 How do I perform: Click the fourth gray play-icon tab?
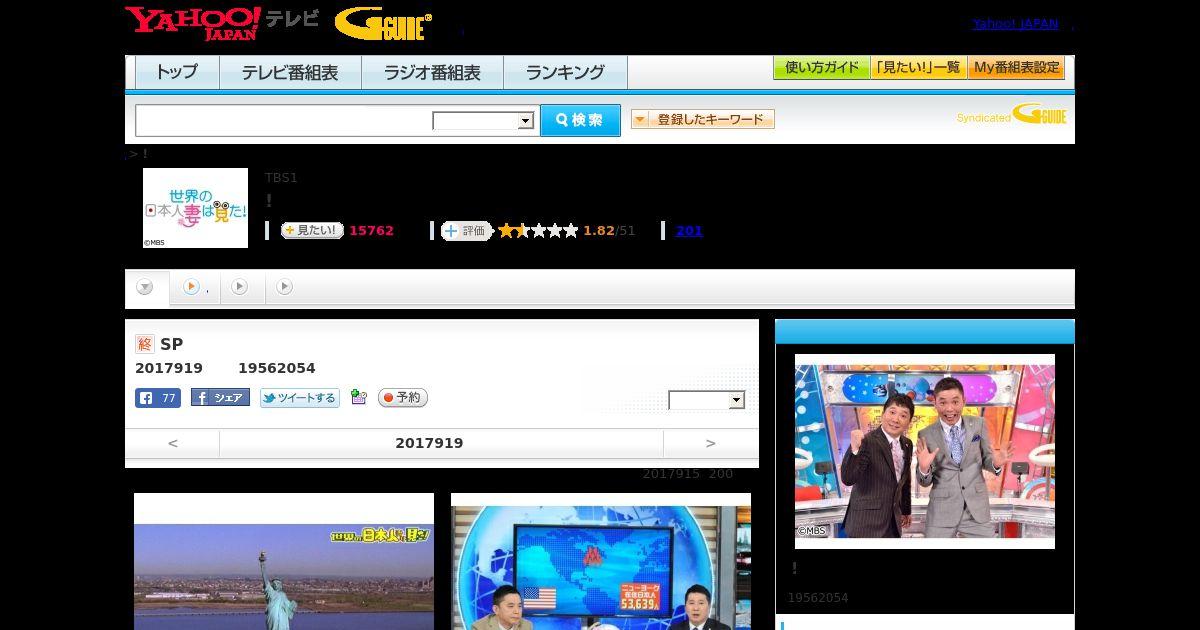pos(284,287)
